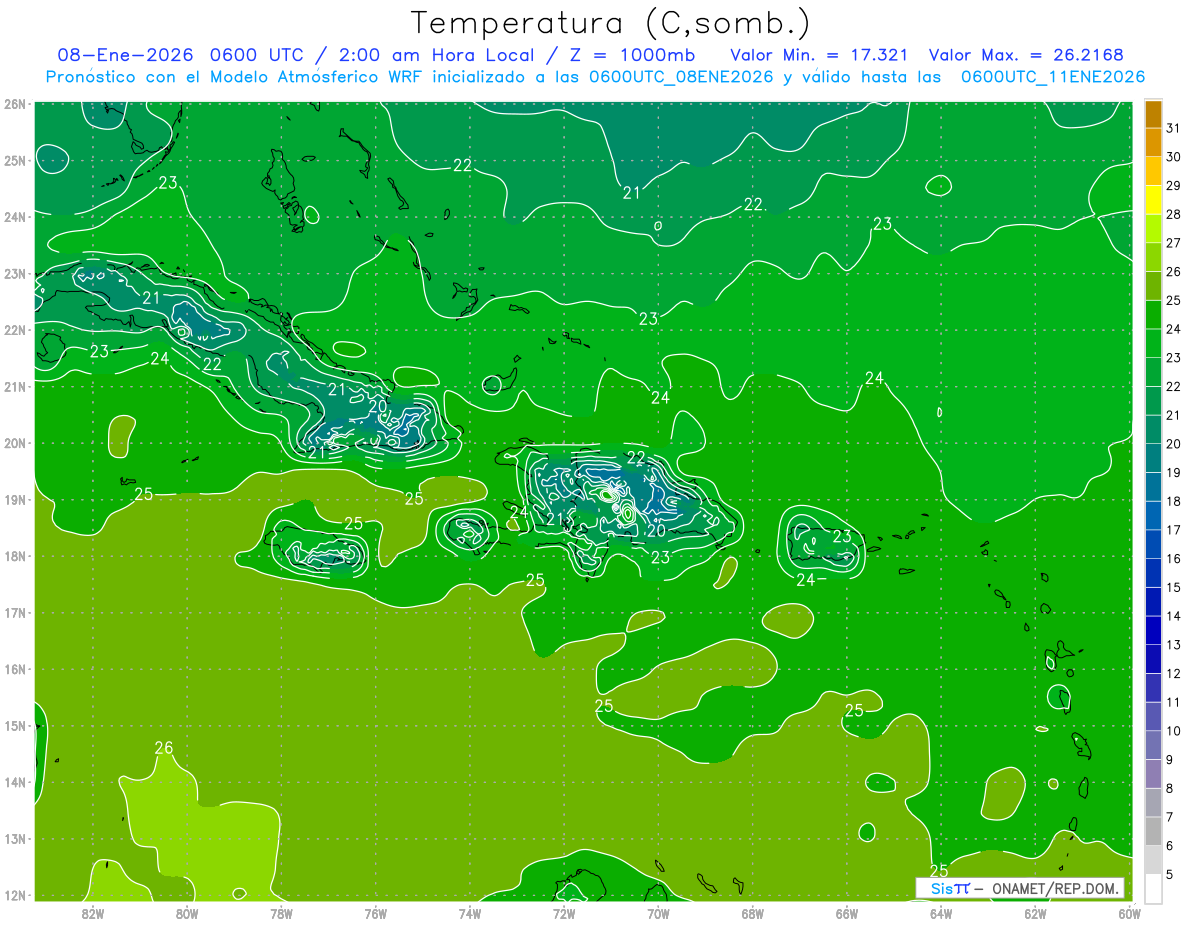Image resolution: width=1200 pixels, height=927 pixels.
Task: Click the colorbar label 31
Action: coord(1174,128)
